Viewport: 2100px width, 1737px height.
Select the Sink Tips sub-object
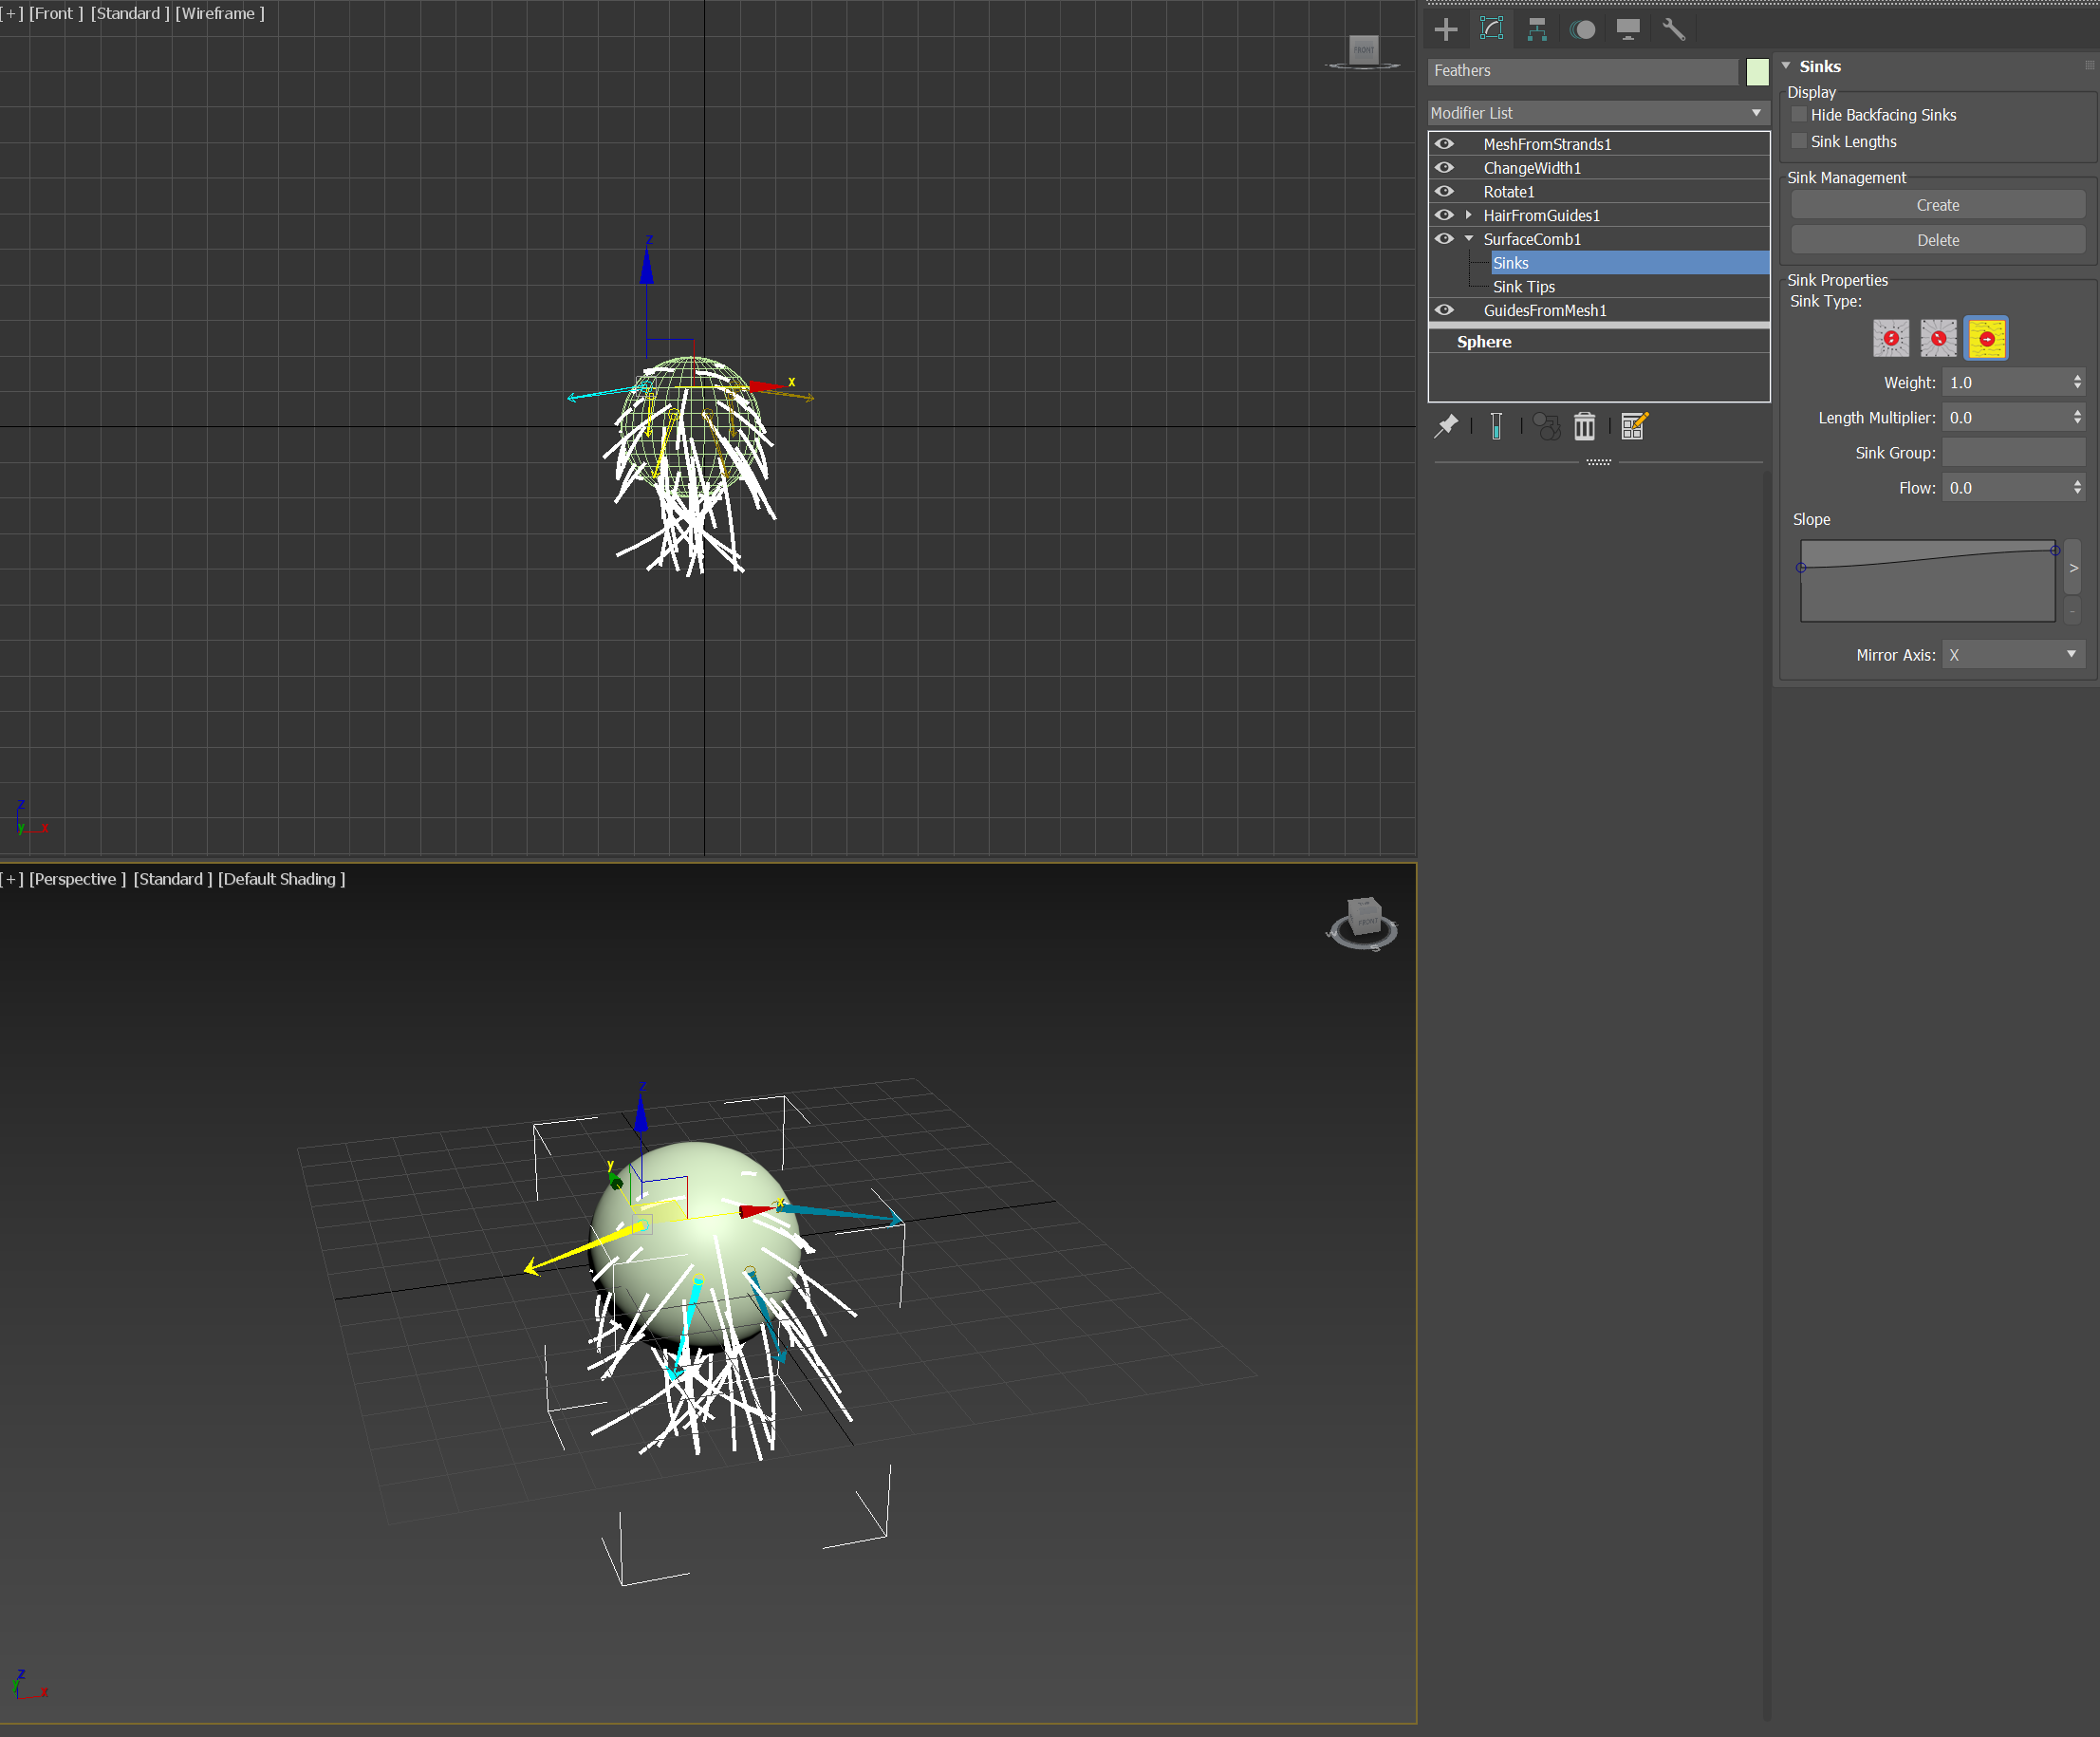click(1523, 287)
